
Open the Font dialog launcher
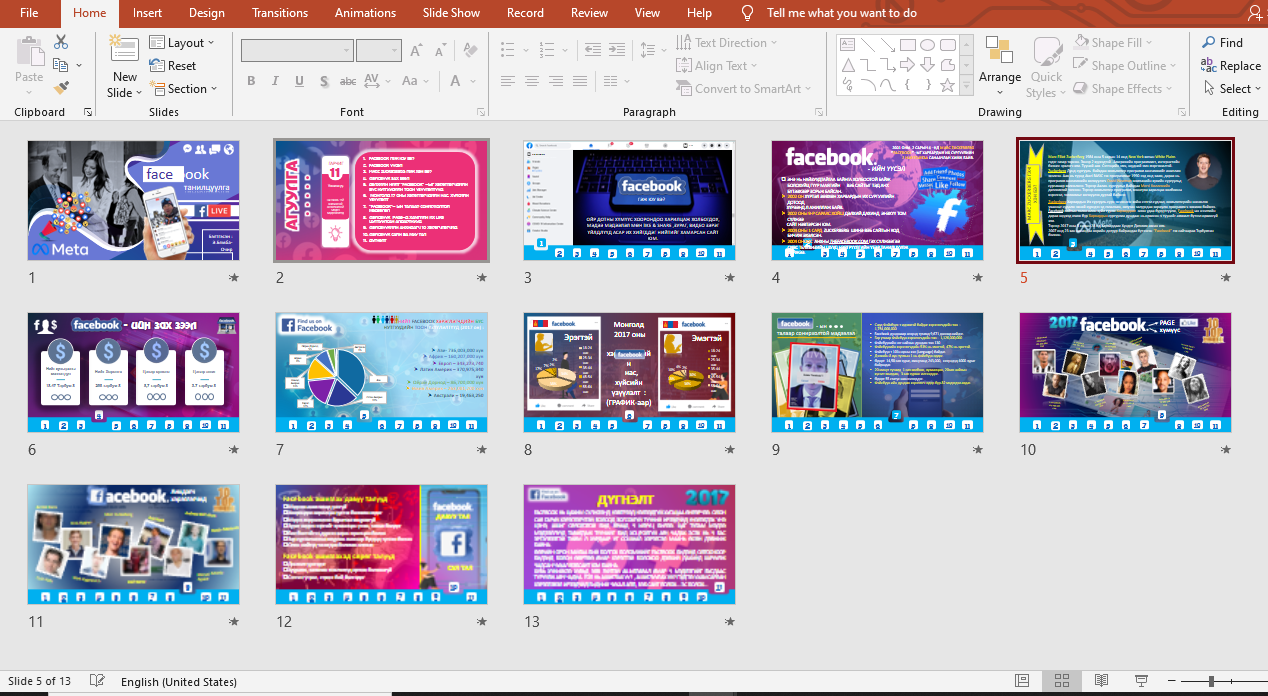coord(481,112)
